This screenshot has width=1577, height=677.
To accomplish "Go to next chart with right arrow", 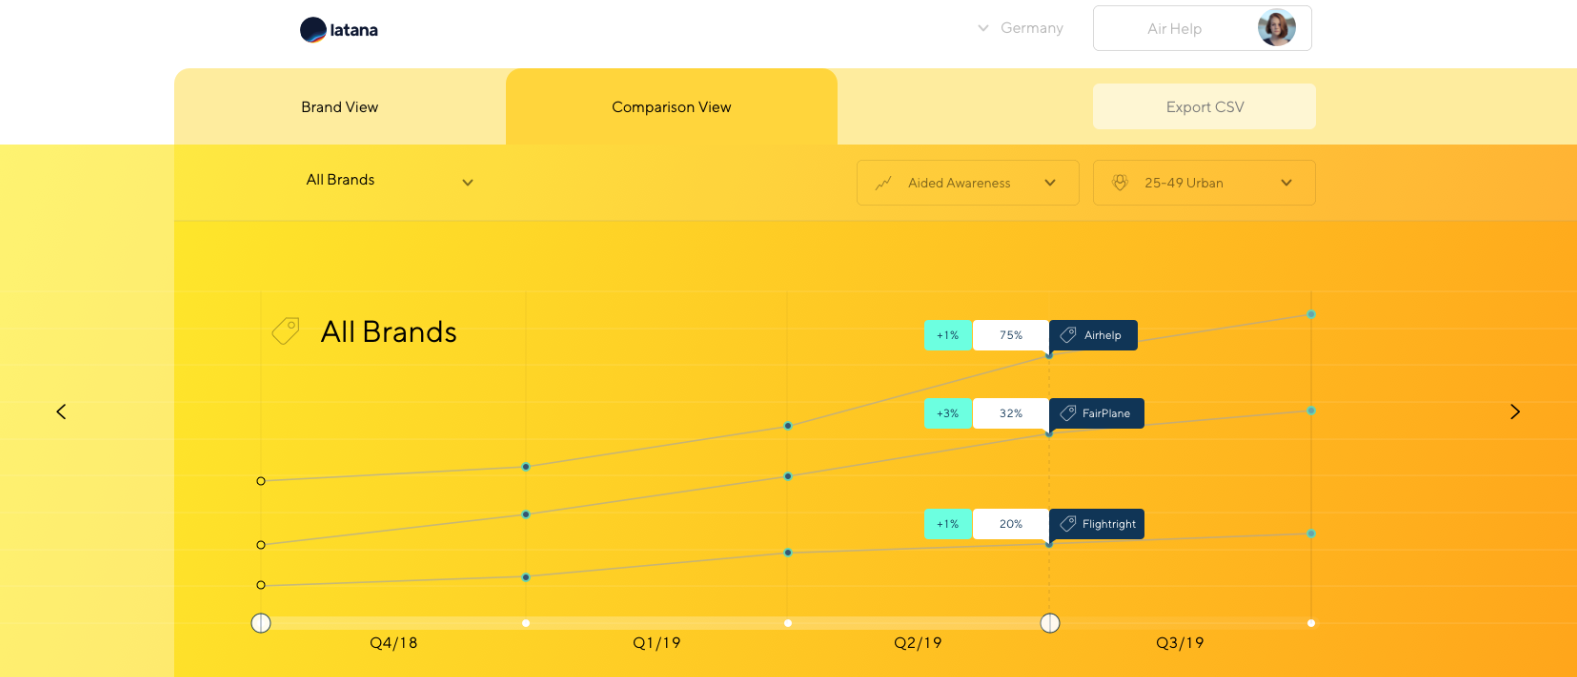I will tap(1515, 412).
